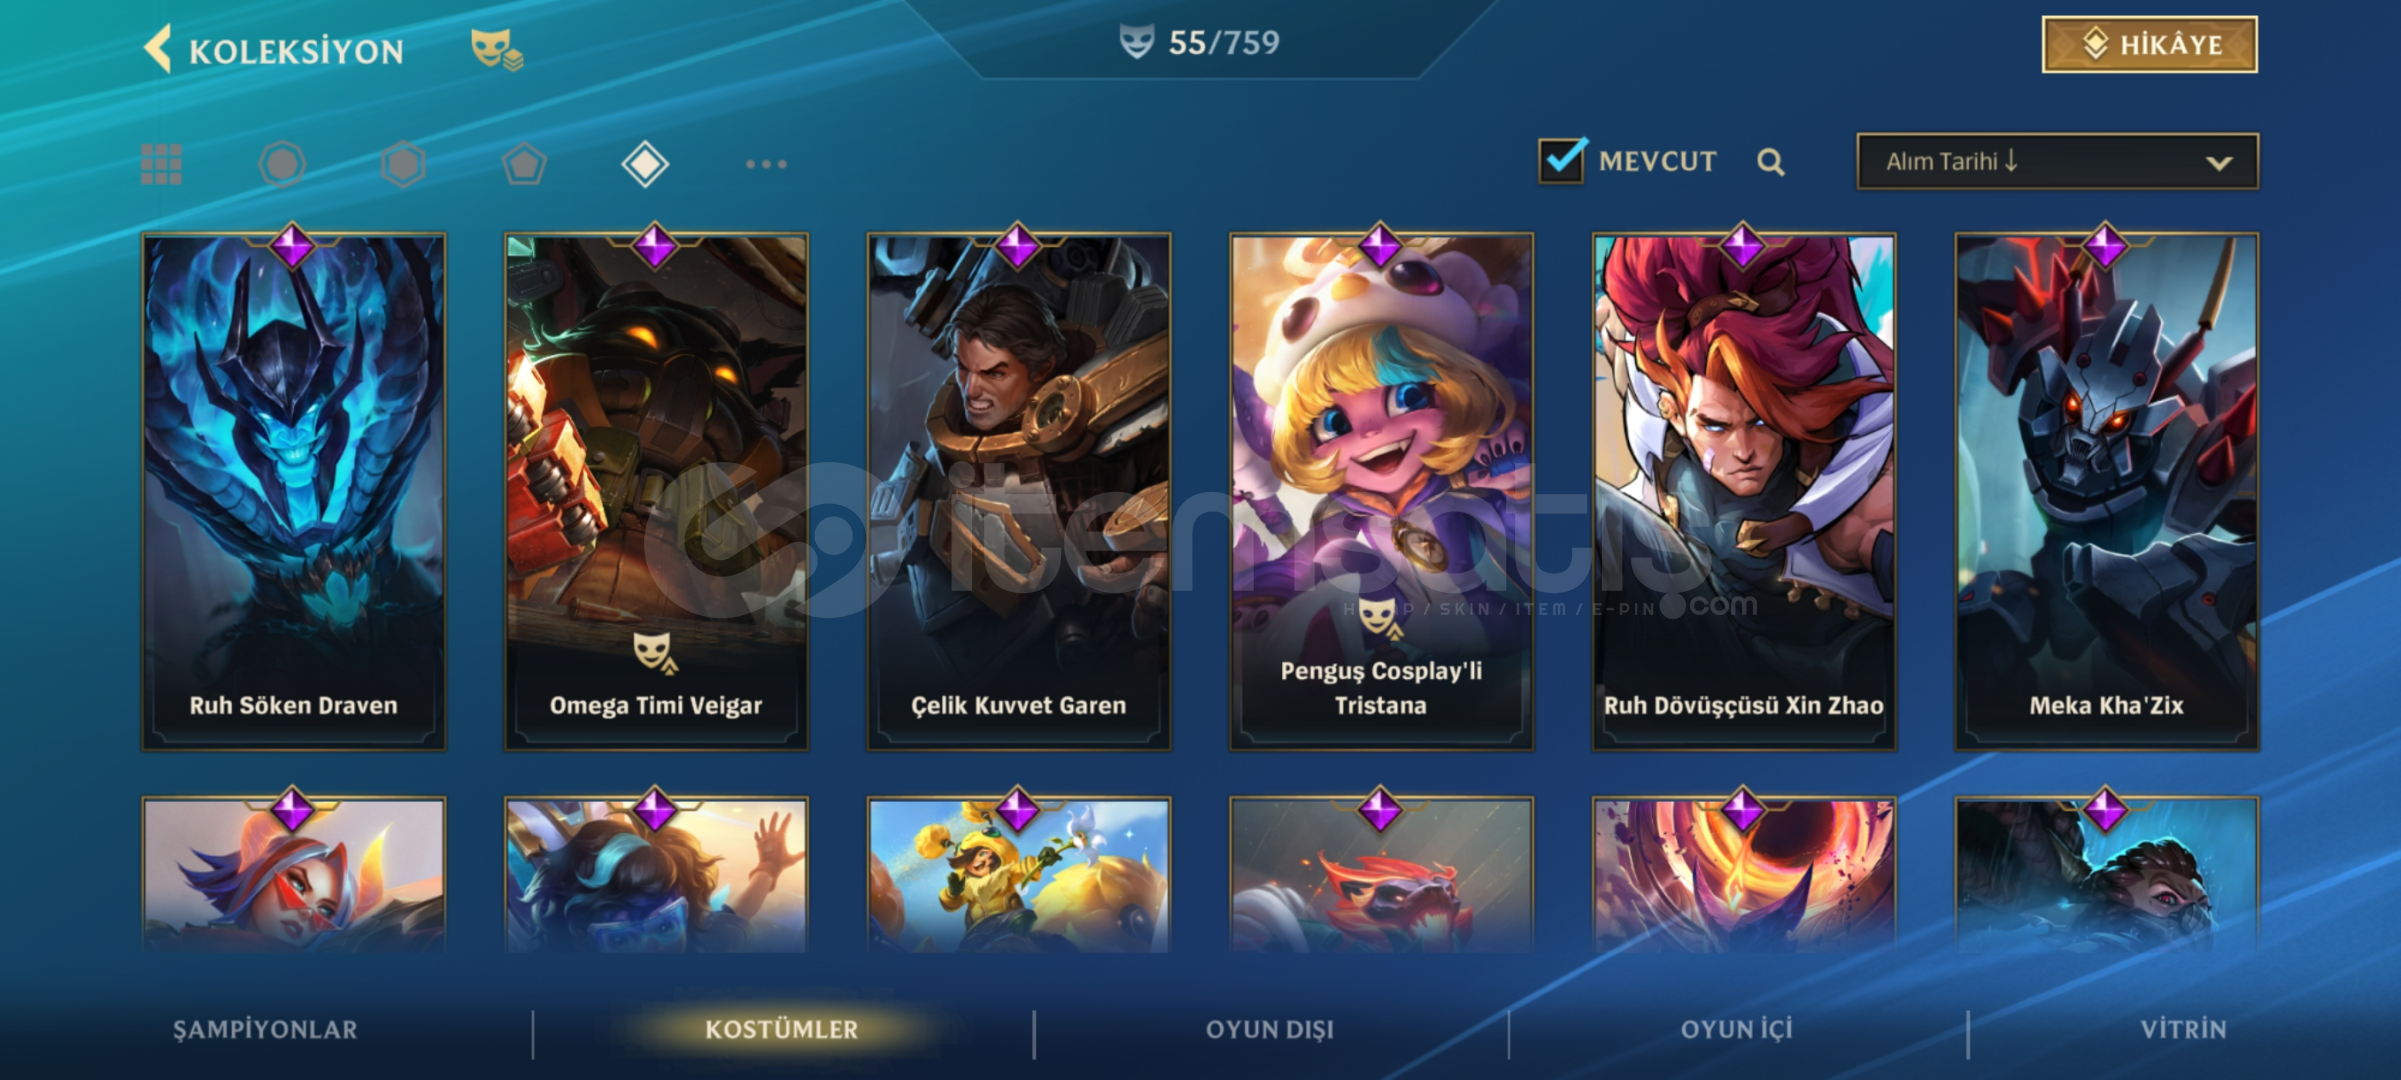The height and width of the screenshot is (1080, 2401).
Task: Expand sort options with the chevron arrow
Action: [x=2219, y=163]
